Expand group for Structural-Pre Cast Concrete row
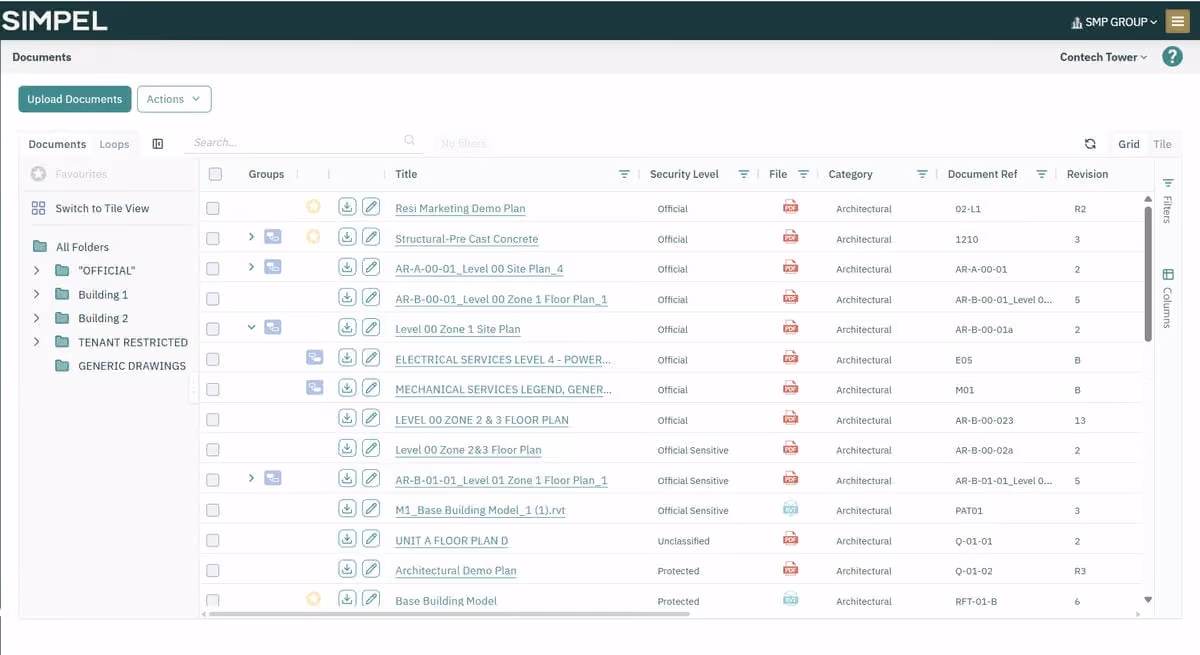The width and height of the screenshot is (1200, 655). (252, 237)
